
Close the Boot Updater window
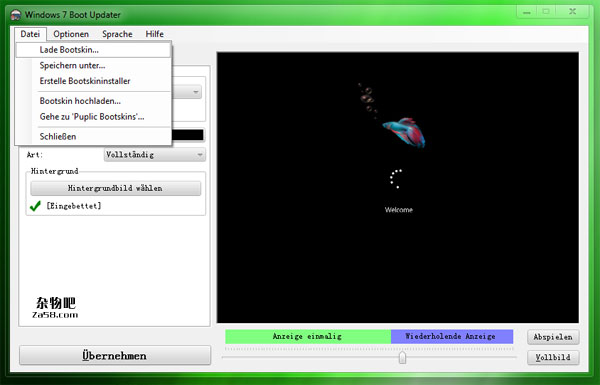tap(572, 12)
